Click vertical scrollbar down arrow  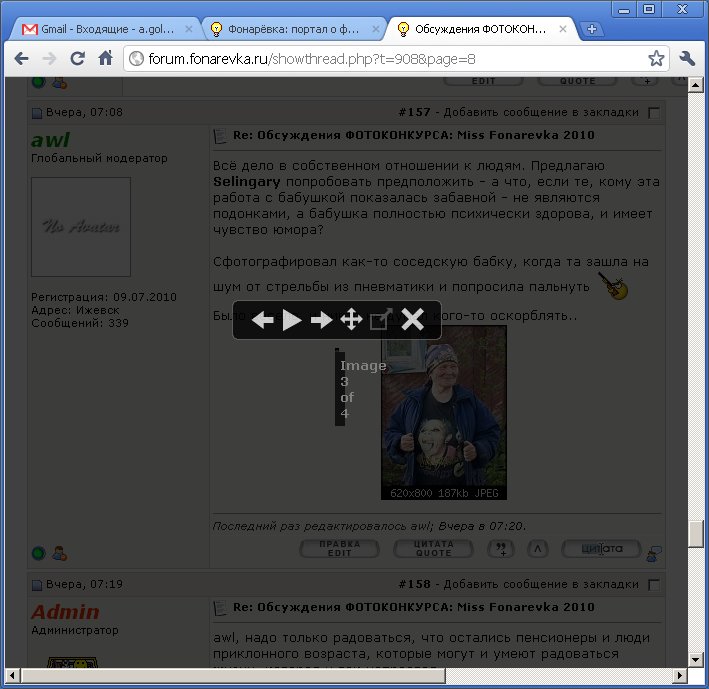tap(695, 660)
